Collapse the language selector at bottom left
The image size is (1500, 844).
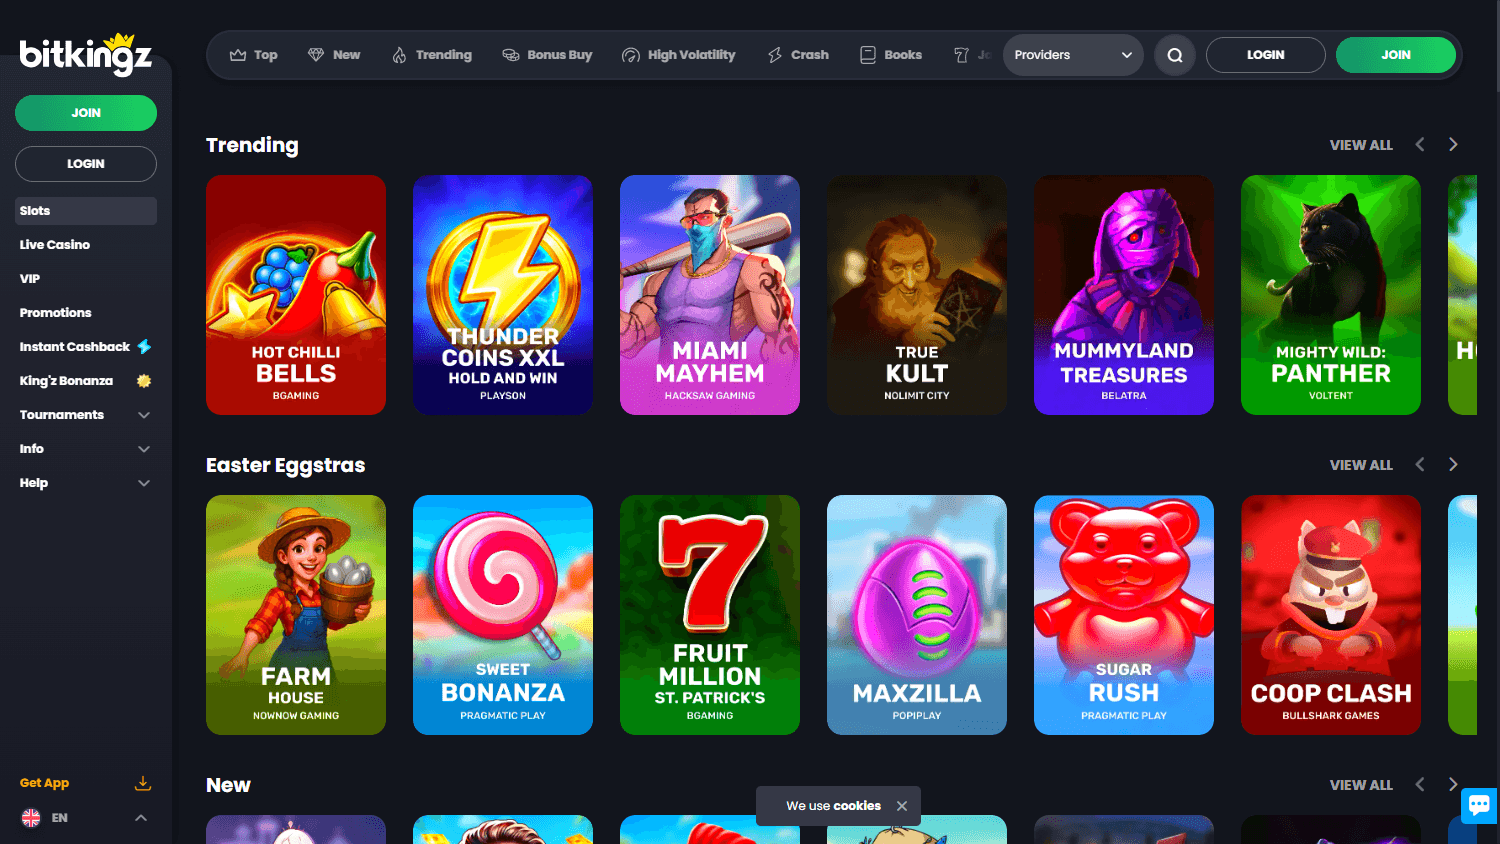(141, 817)
